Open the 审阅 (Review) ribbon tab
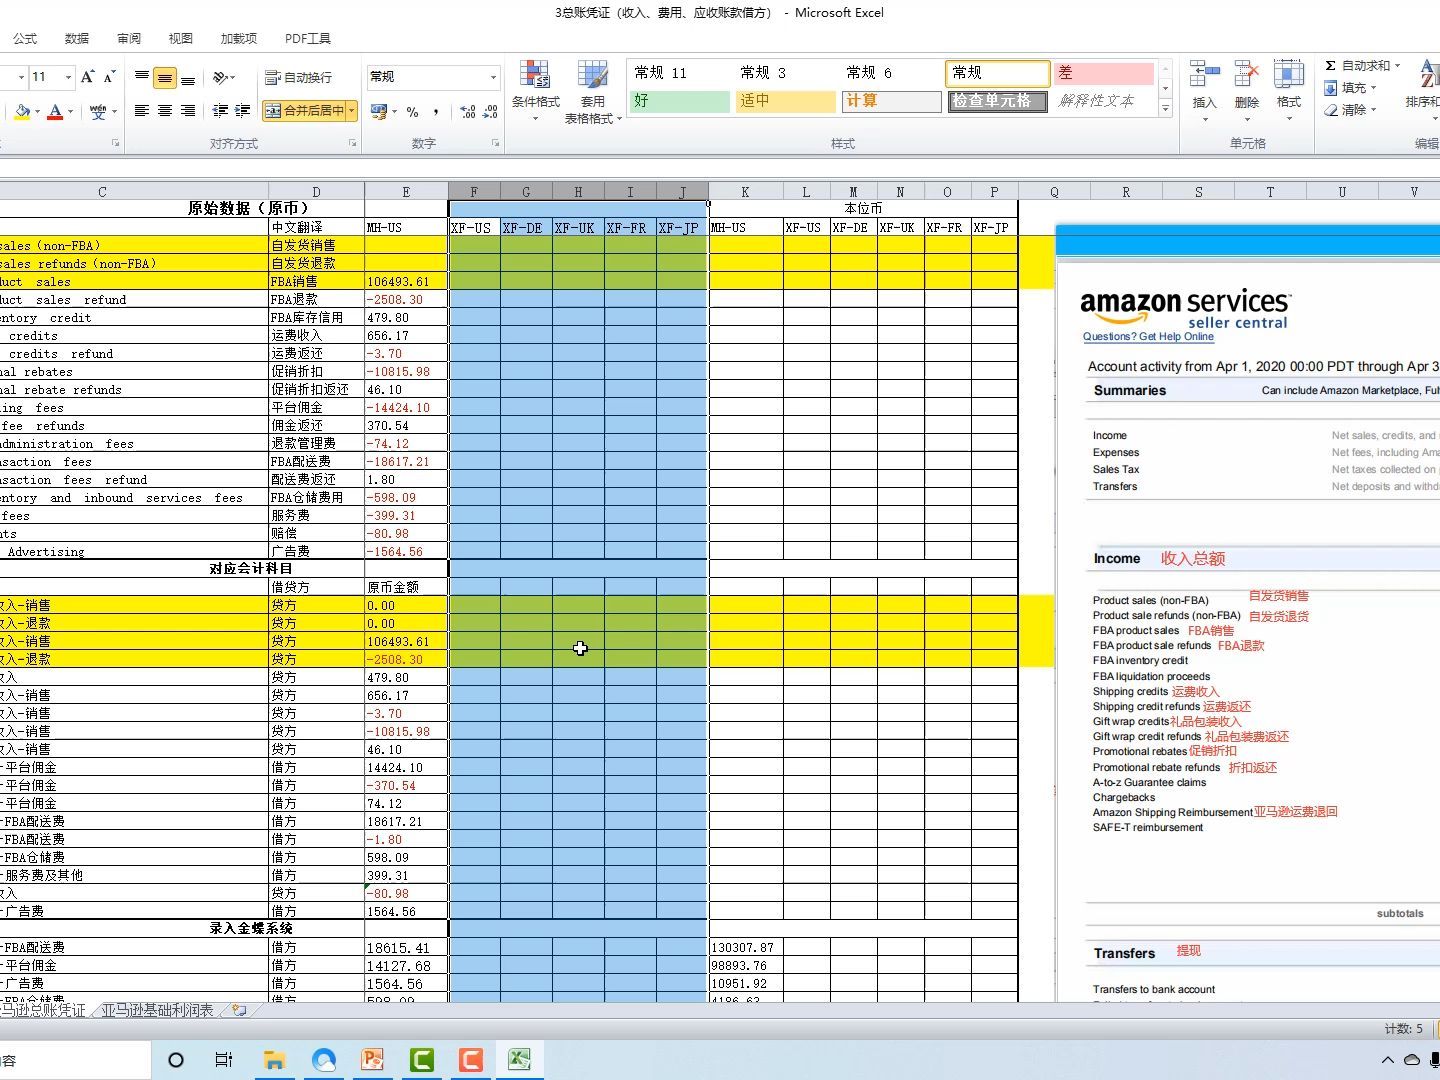Image resolution: width=1440 pixels, height=1080 pixels. tap(129, 38)
